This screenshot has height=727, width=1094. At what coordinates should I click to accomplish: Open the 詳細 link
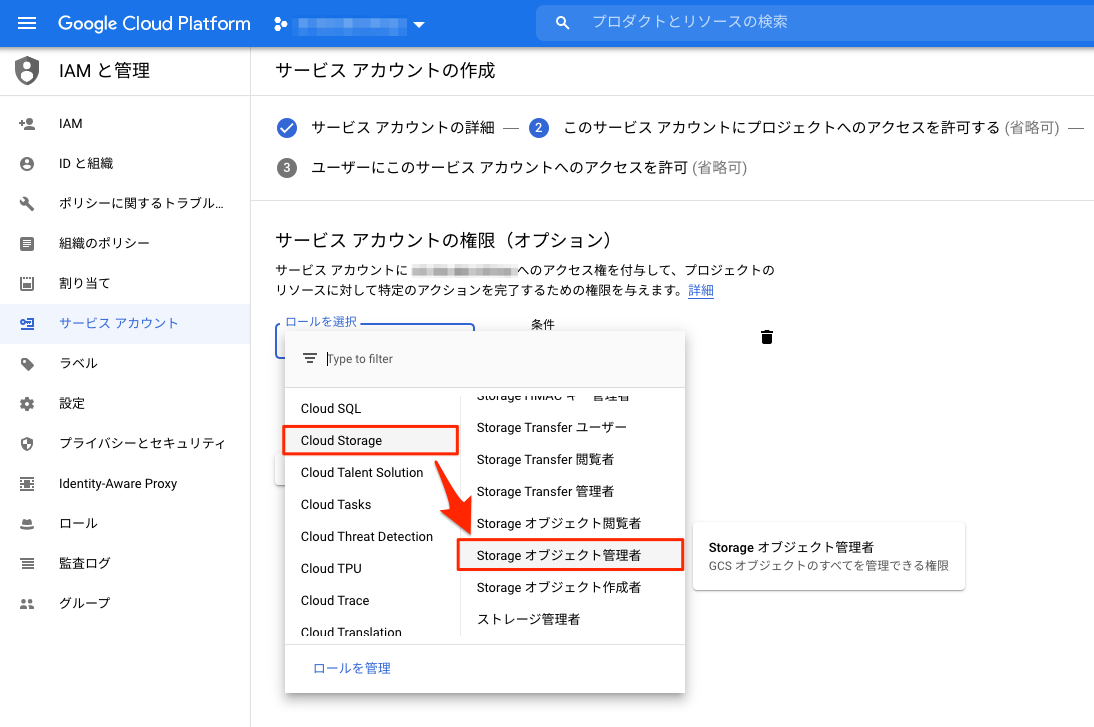700,290
